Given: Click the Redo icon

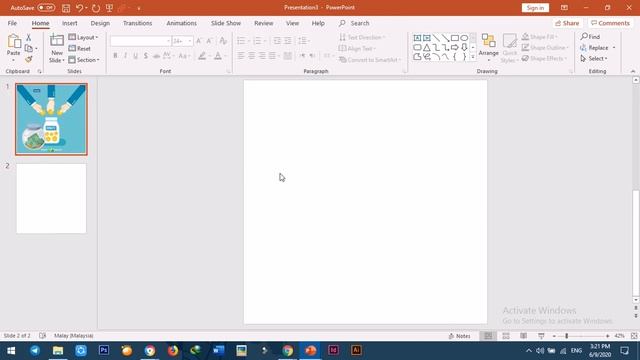Looking at the screenshot, I should point(96,8).
